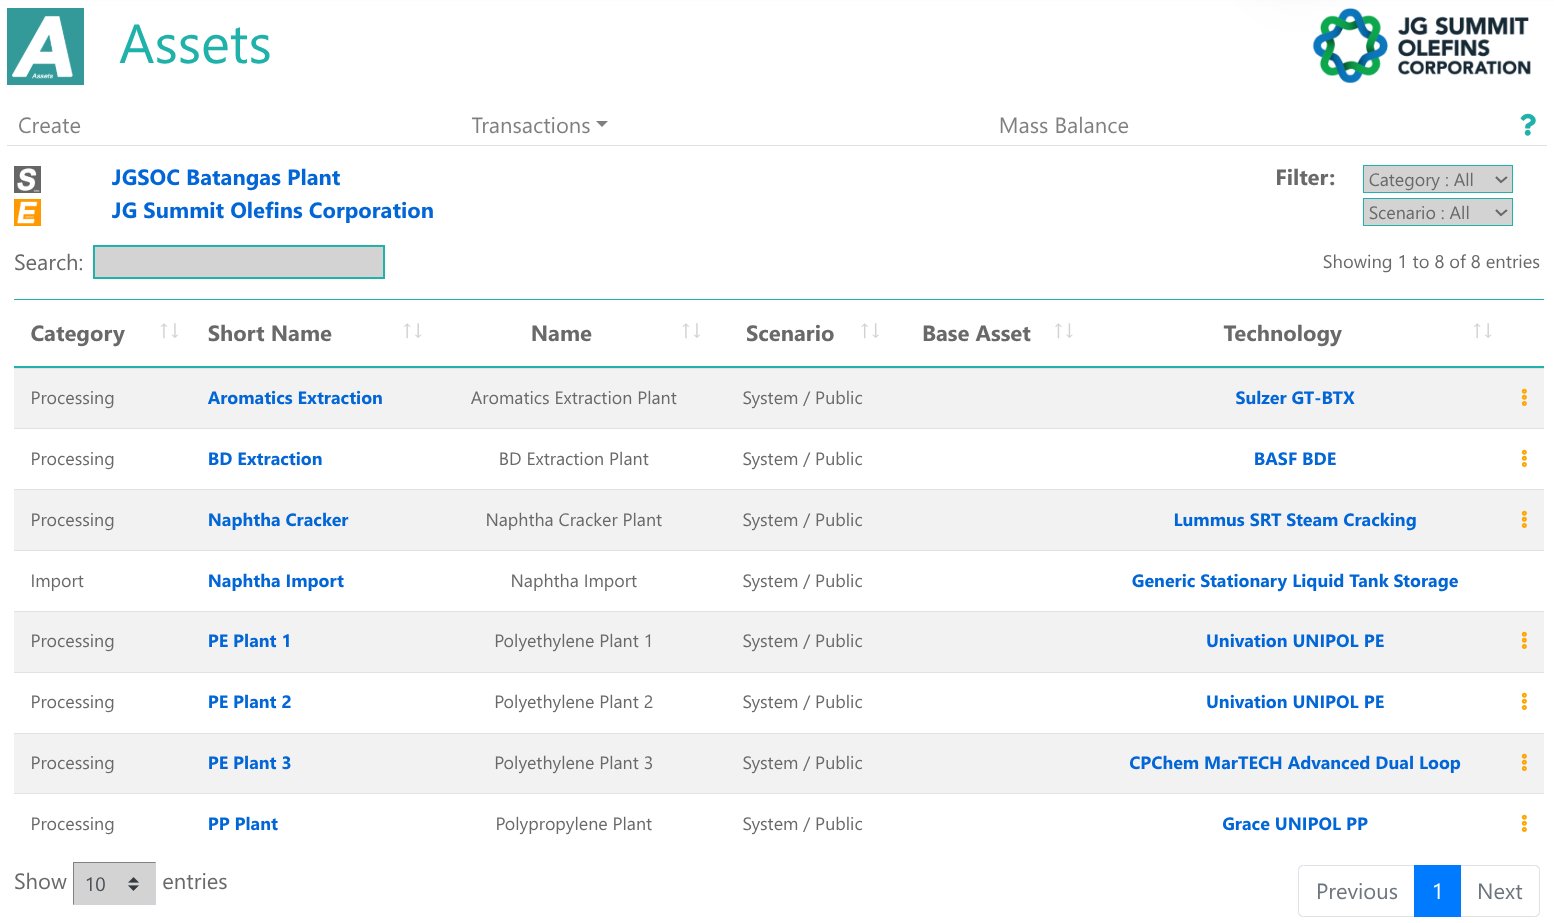Open the three-dot menu for PE Plant 3
The width and height of the screenshot is (1554, 923).
pos(1523,763)
